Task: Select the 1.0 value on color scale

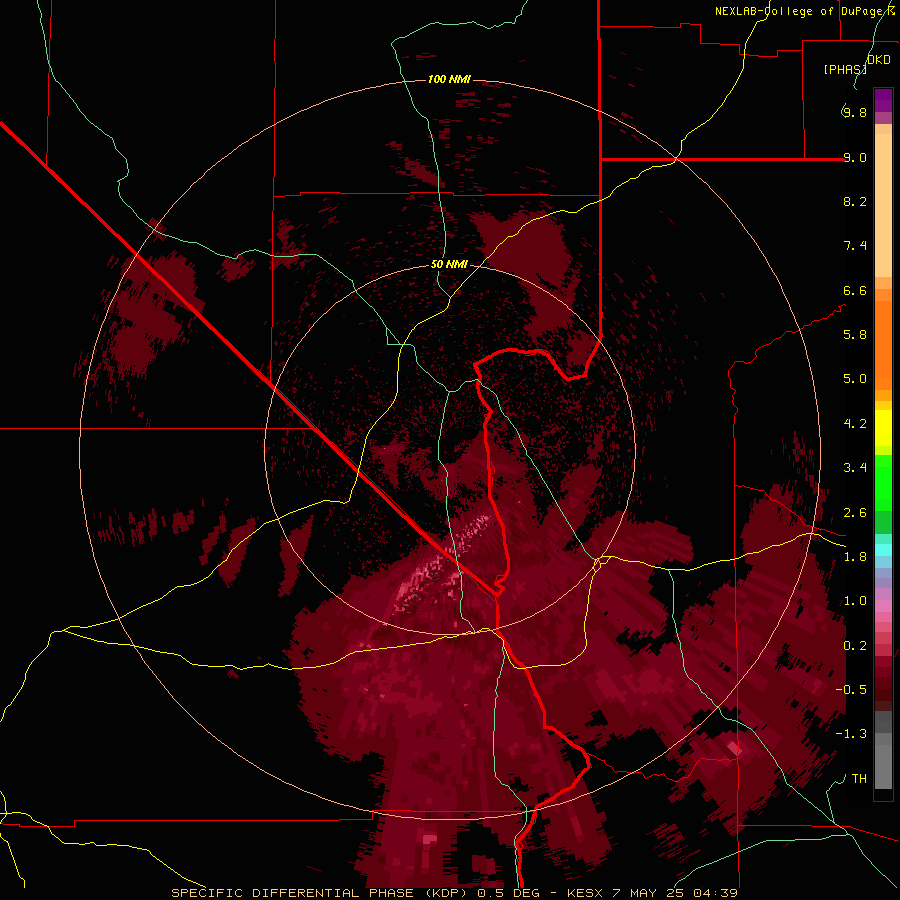Action: click(854, 601)
